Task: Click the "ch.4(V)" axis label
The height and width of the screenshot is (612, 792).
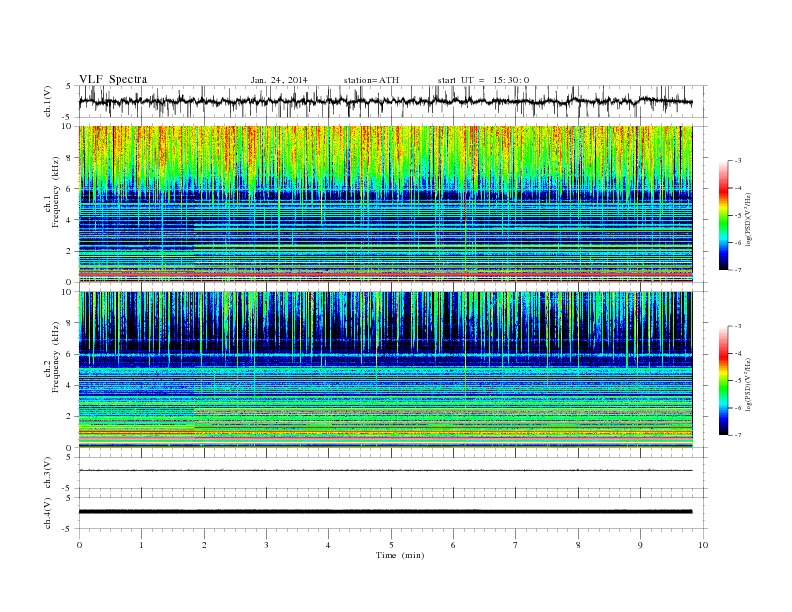Action: [x=47, y=513]
